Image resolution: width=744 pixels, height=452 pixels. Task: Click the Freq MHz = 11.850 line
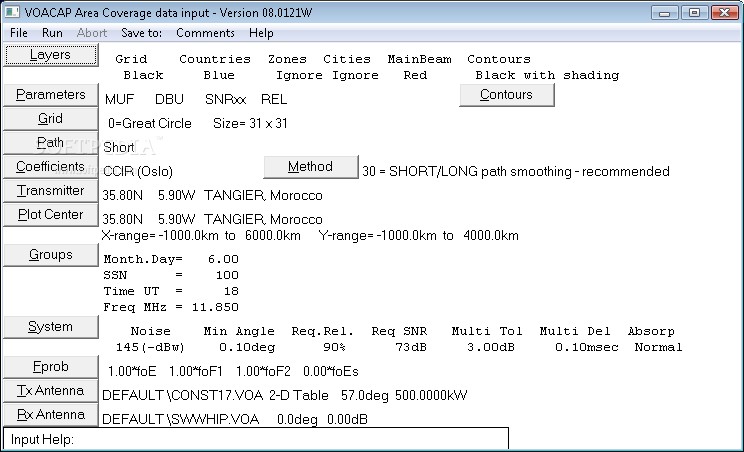171,307
